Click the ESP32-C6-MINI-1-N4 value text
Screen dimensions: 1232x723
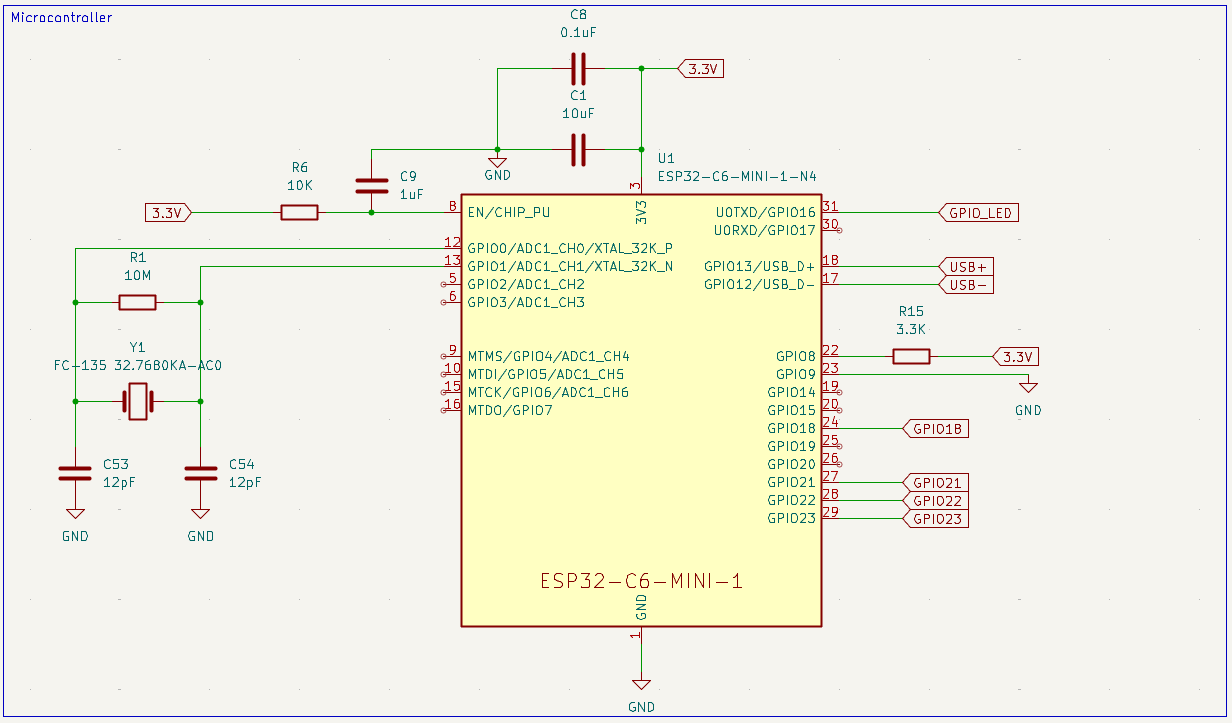tap(737, 176)
